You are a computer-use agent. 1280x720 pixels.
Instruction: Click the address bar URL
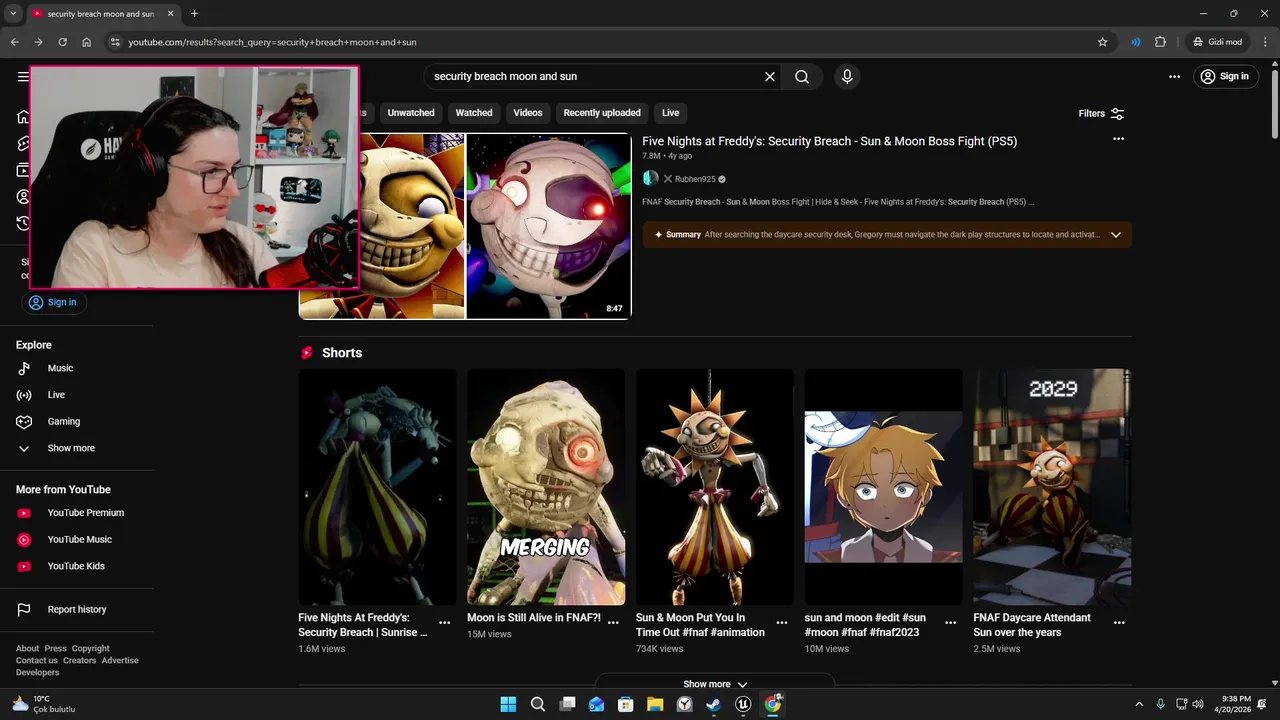[272, 42]
